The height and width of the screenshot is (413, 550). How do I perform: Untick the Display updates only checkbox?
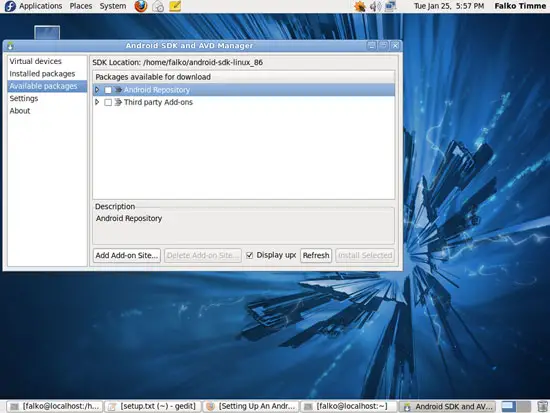(x=249, y=255)
